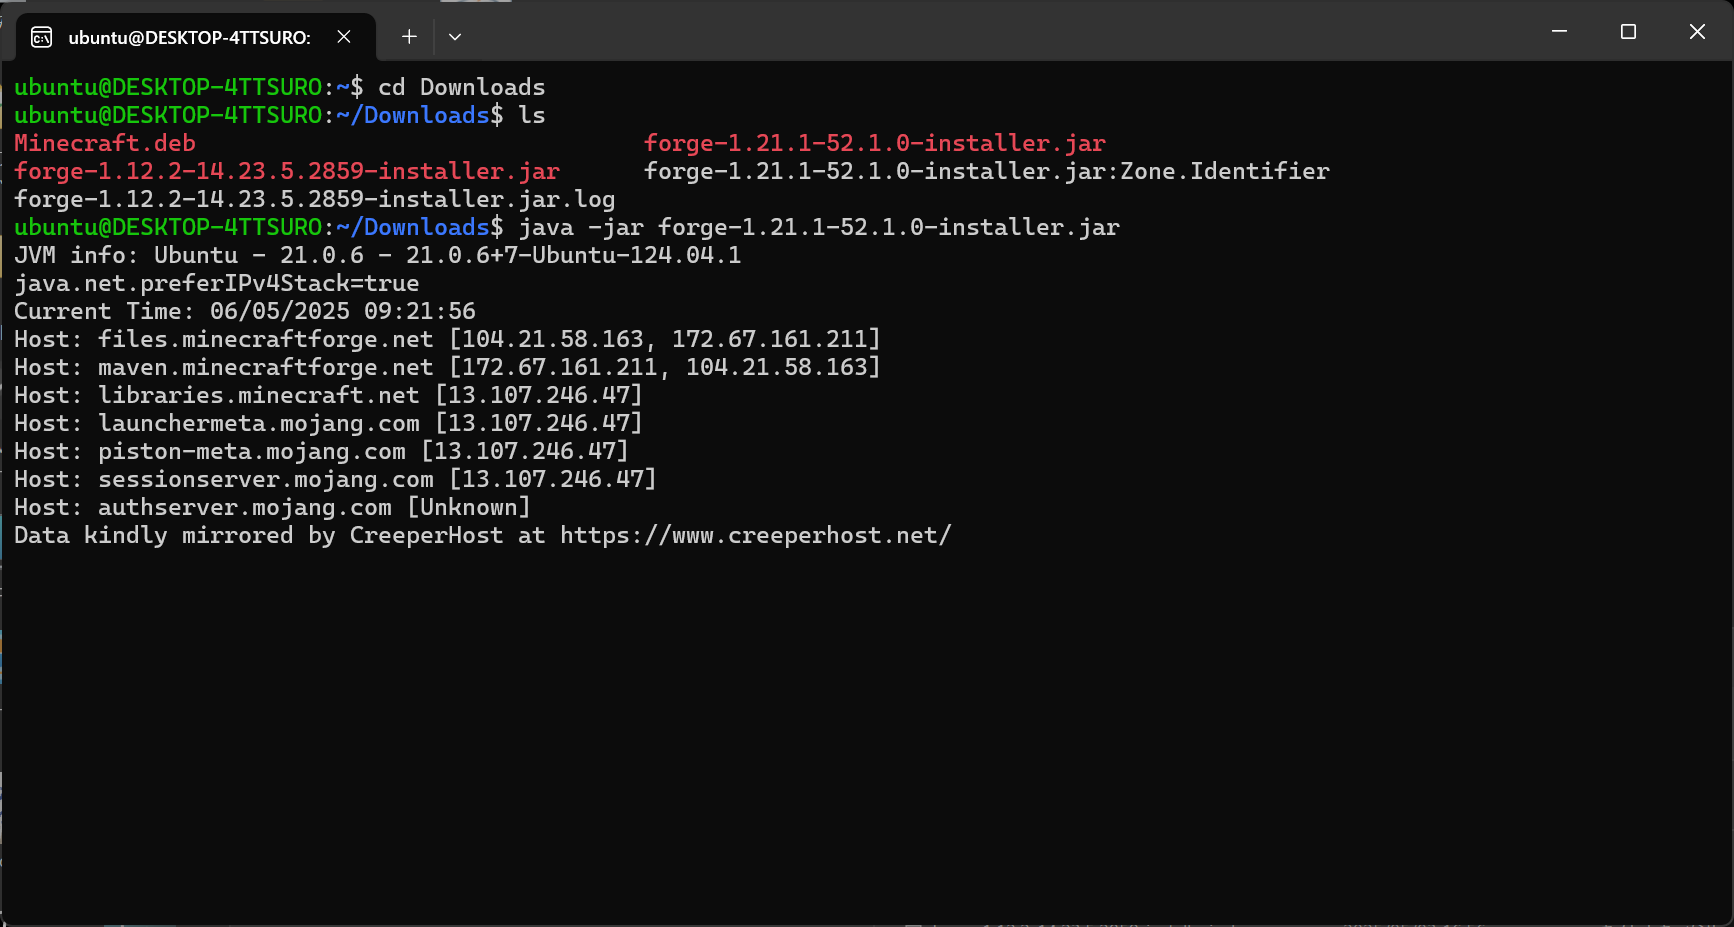Screen dimensions: 1734x927
Task: Click the Minecraft.deb filename in listing
Action: point(105,143)
